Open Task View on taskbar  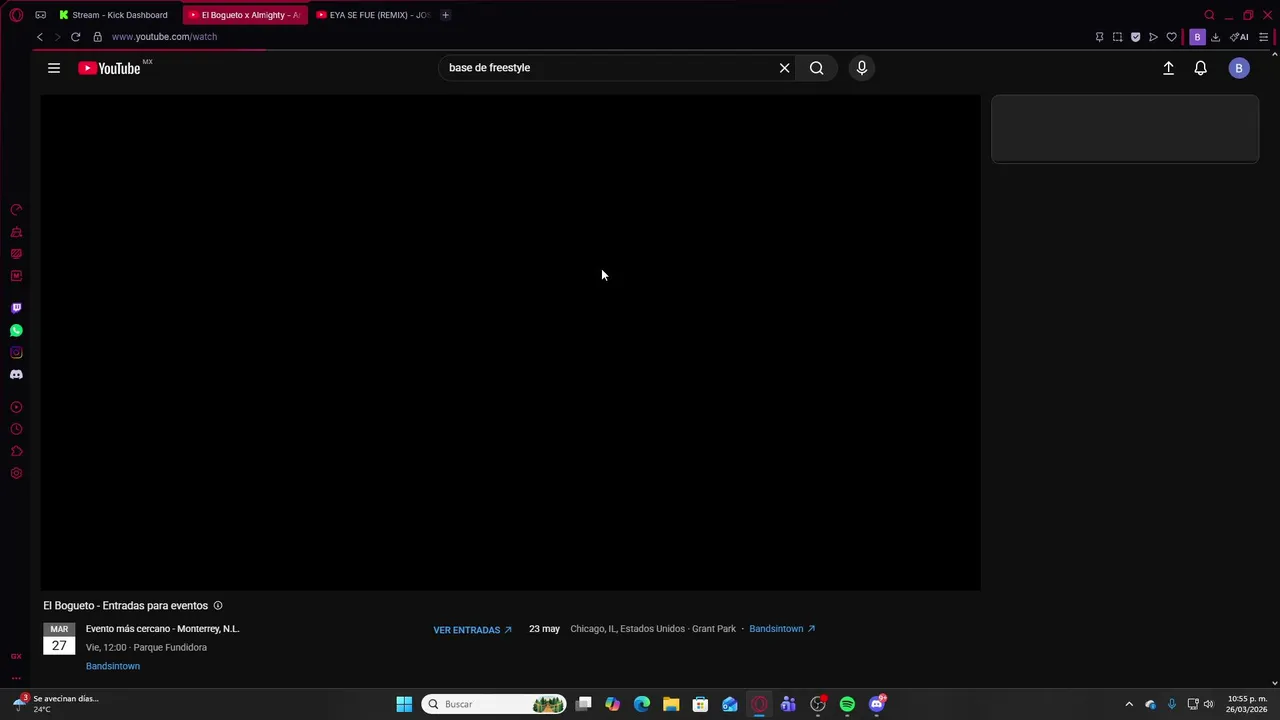pos(584,704)
